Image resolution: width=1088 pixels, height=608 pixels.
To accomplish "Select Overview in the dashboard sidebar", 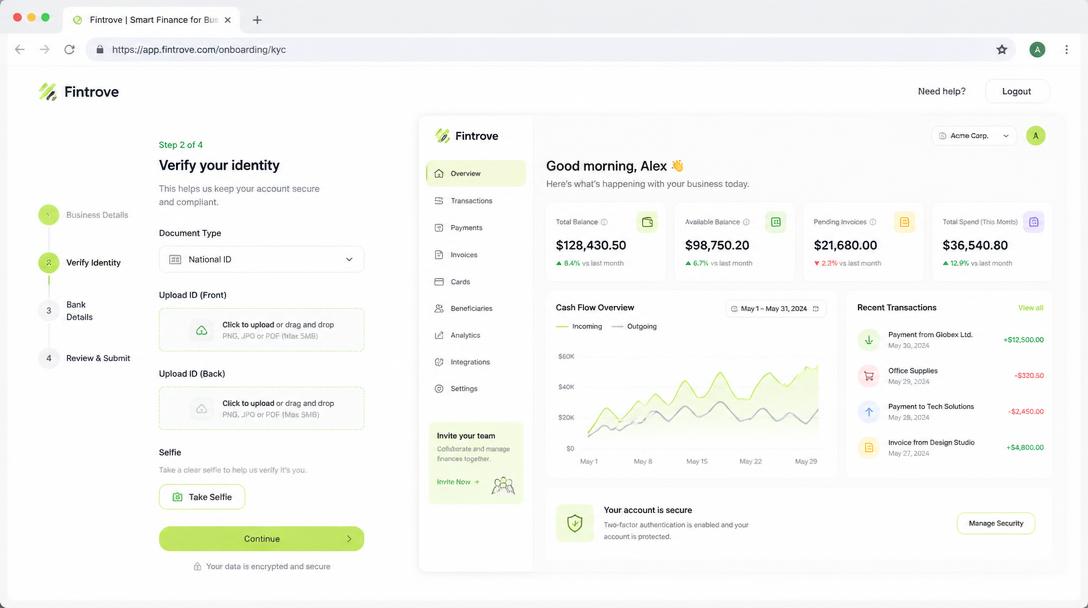I will tap(476, 174).
